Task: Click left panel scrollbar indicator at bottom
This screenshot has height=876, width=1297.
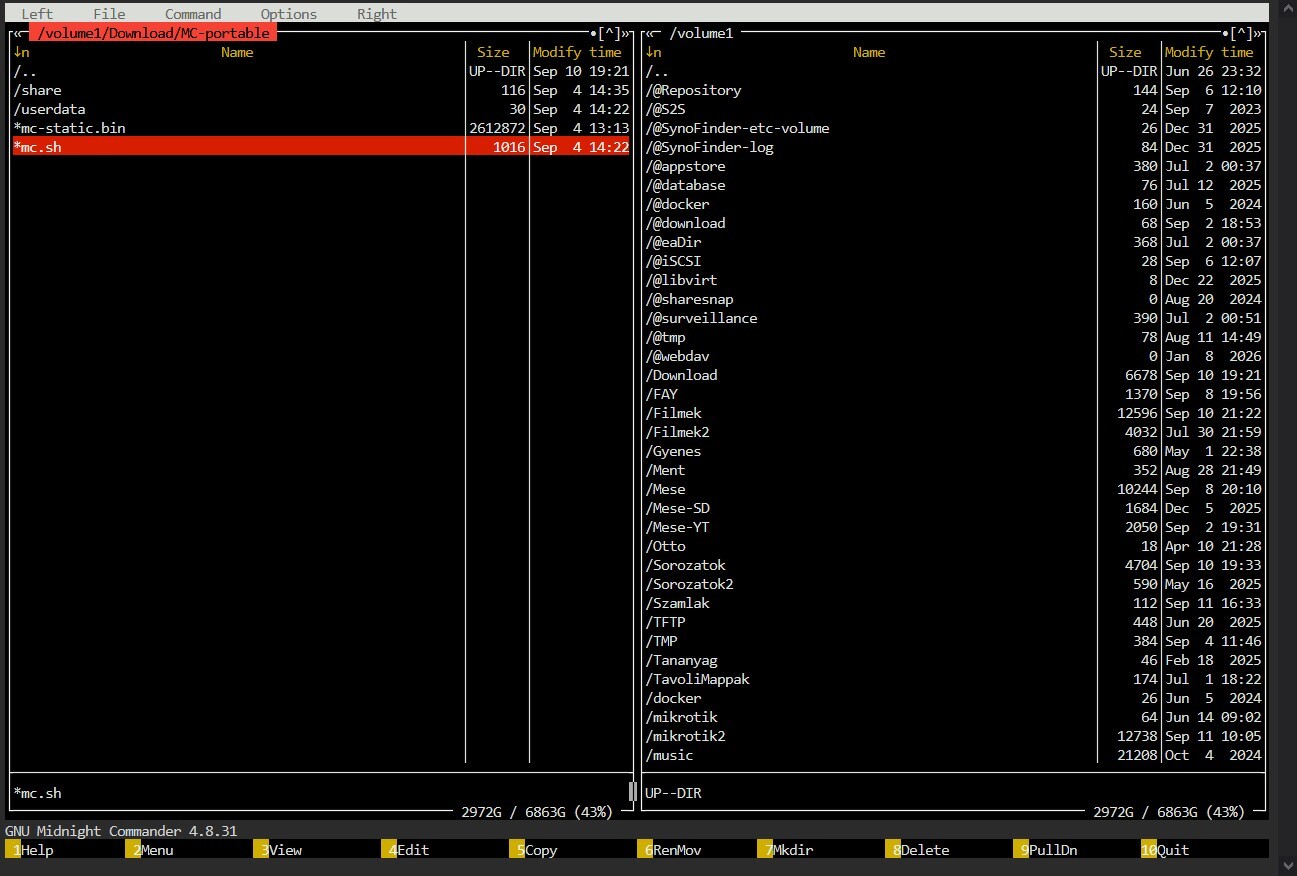Action: click(x=632, y=791)
